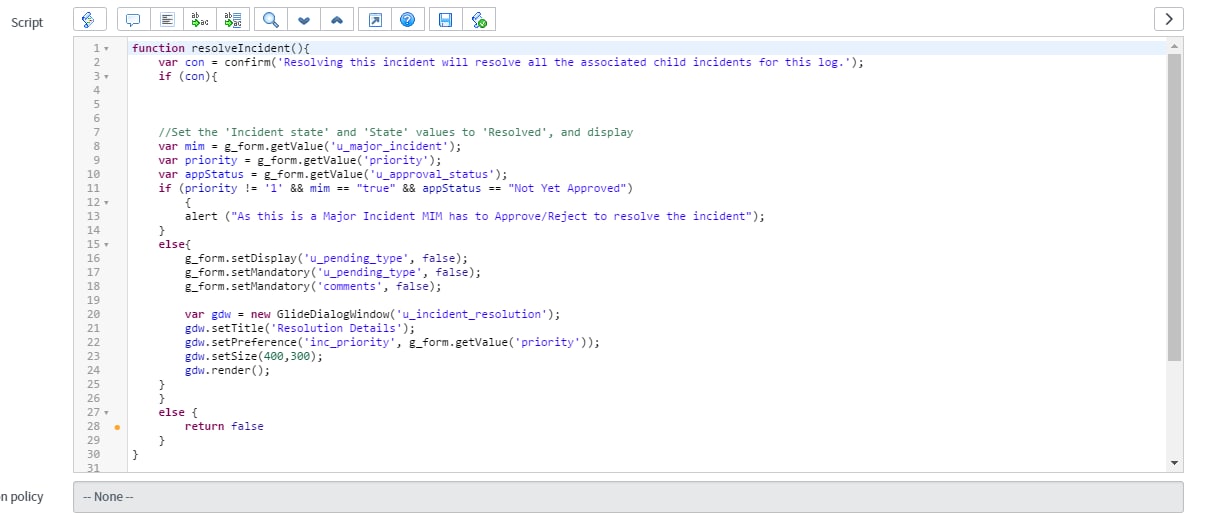Click line number 31 in gutter
The height and width of the screenshot is (516, 1215).
94,468
